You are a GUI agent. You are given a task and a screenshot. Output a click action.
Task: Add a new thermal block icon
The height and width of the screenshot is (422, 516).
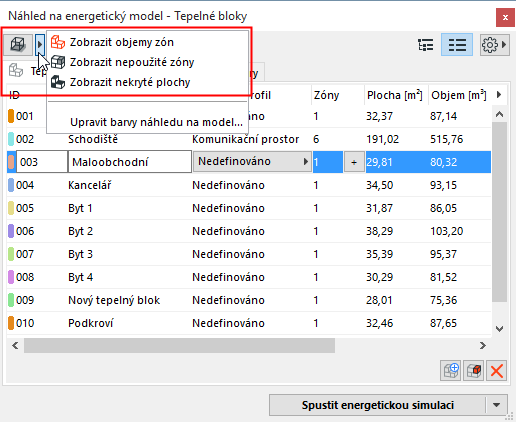click(x=450, y=370)
